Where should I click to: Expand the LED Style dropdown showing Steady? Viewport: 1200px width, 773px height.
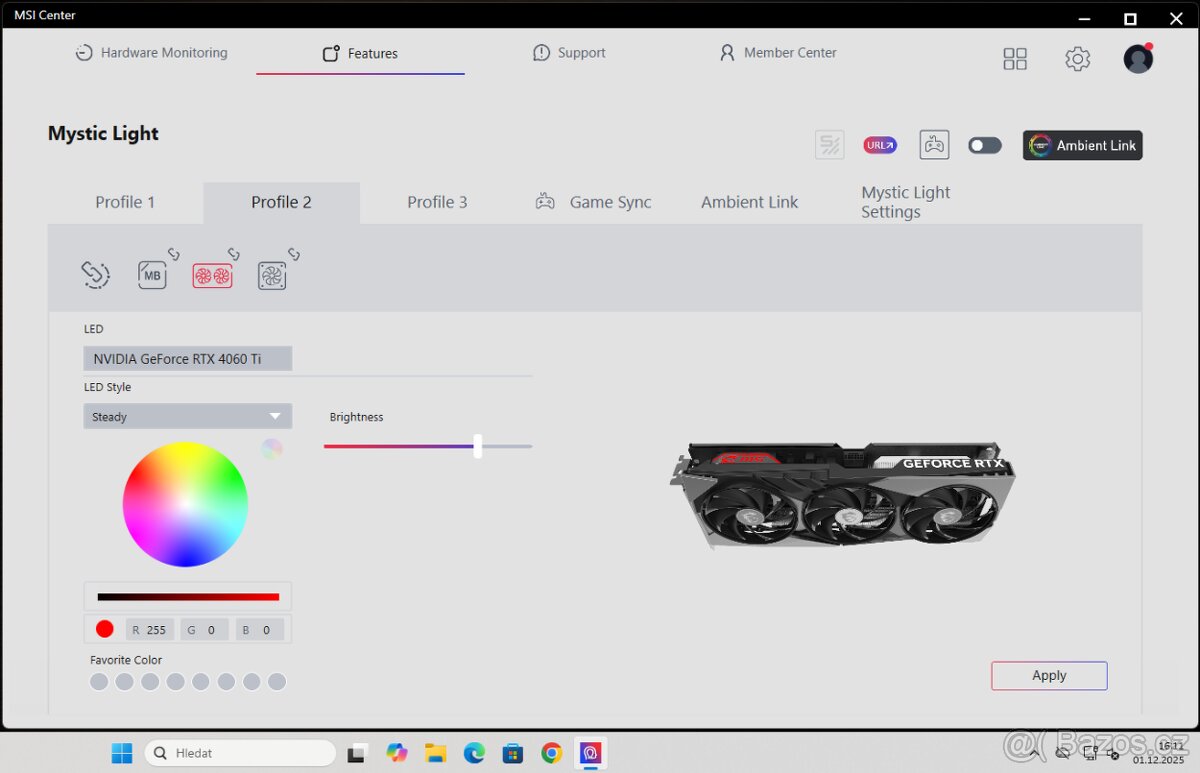(x=188, y=417)
